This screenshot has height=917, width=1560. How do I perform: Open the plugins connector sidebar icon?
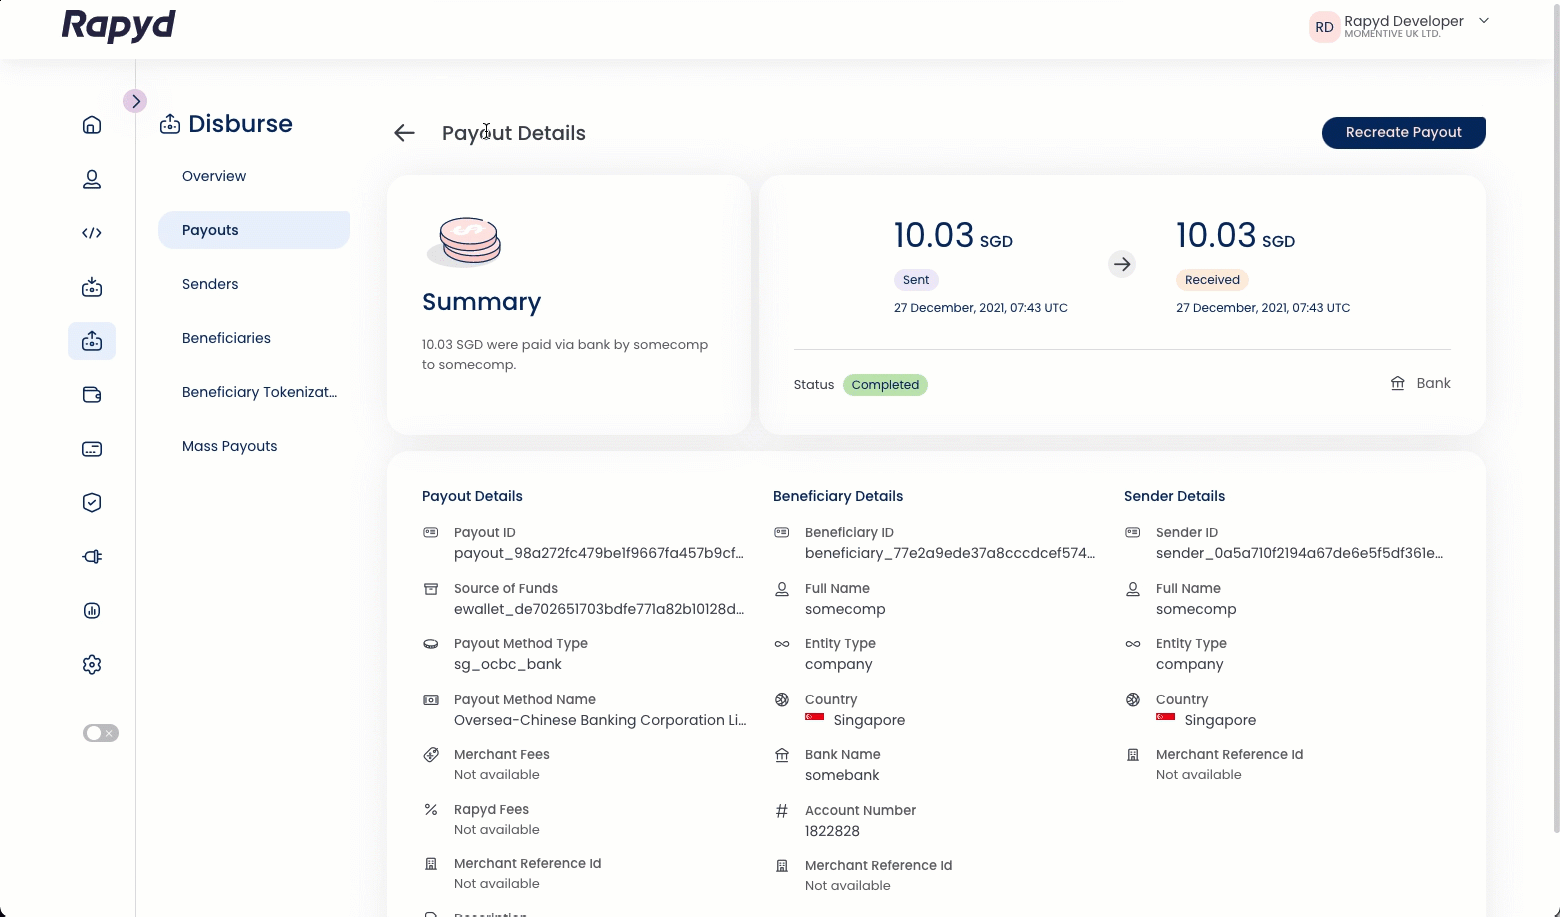[92, 557]
